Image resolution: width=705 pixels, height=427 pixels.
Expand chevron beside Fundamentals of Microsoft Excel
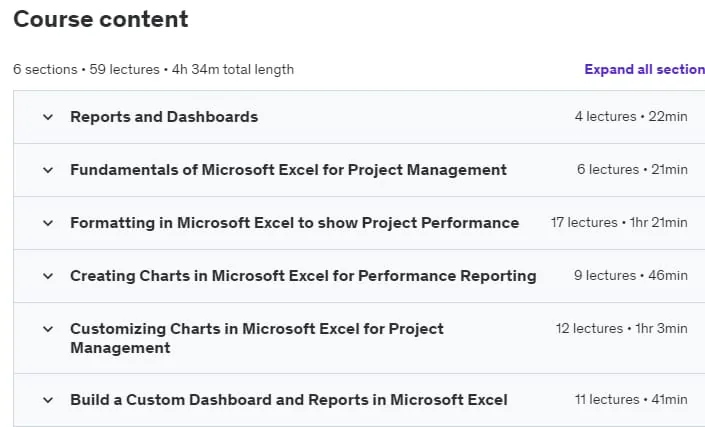48,170
